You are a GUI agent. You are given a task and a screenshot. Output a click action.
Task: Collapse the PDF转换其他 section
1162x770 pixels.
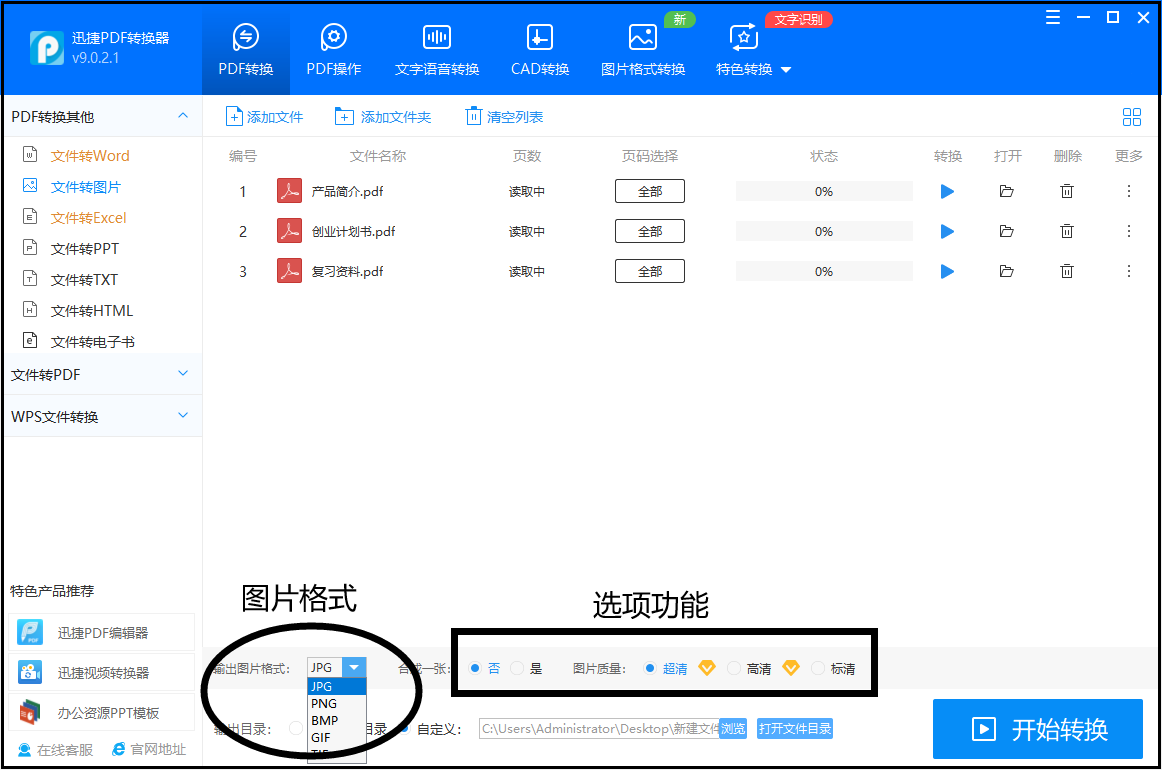pyautogui.click(x=183, y=116)
